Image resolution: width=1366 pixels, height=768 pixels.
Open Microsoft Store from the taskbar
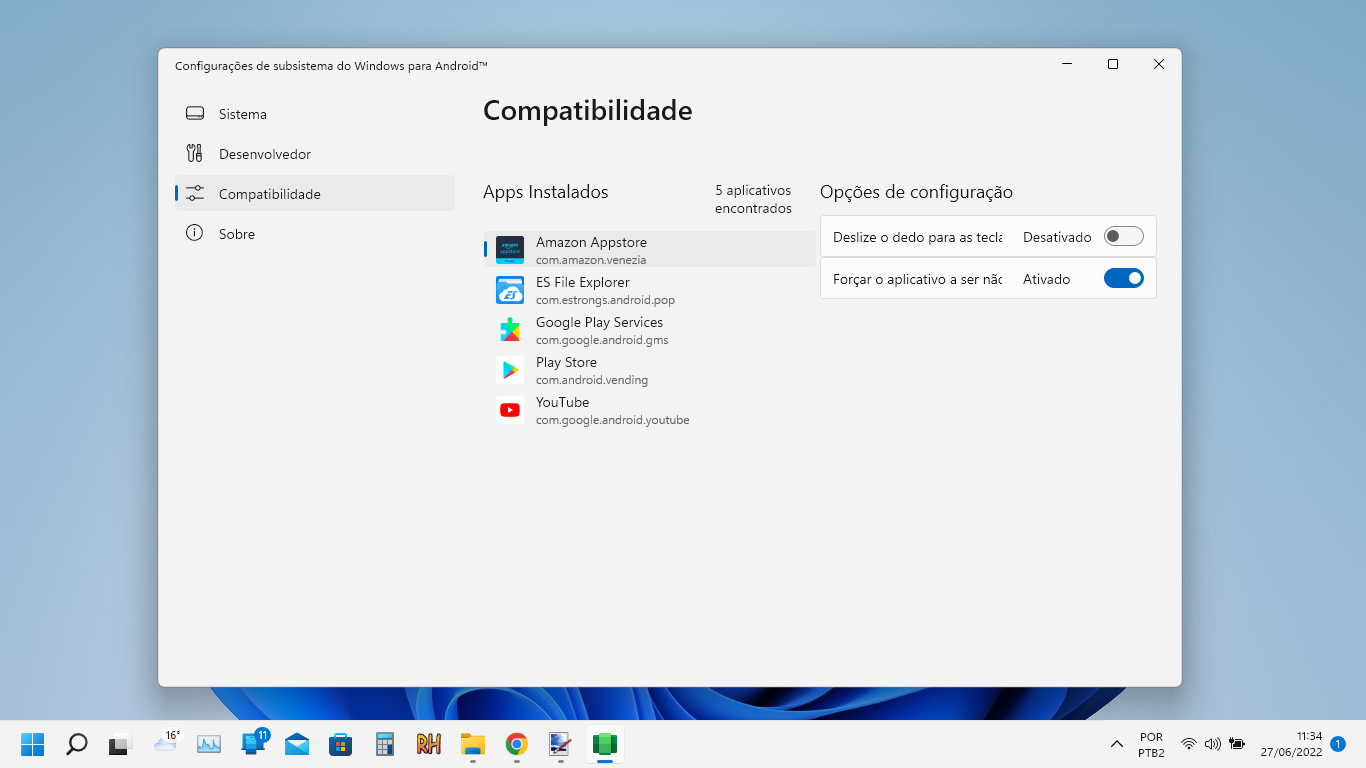341,744
